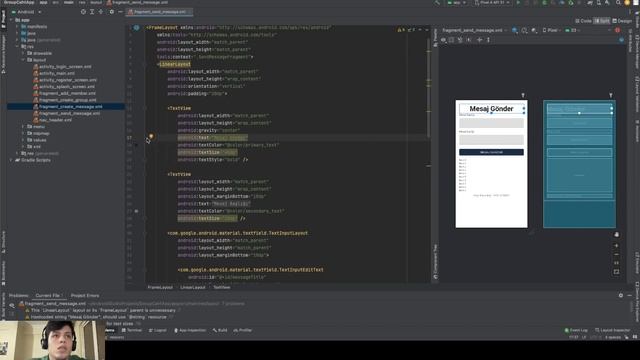Click the design surface select icon

pyautogui.click(x=515, y=30)
